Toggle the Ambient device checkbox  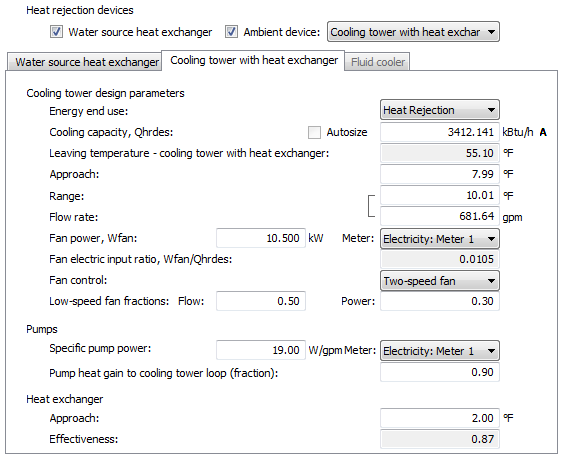(231, 32)
